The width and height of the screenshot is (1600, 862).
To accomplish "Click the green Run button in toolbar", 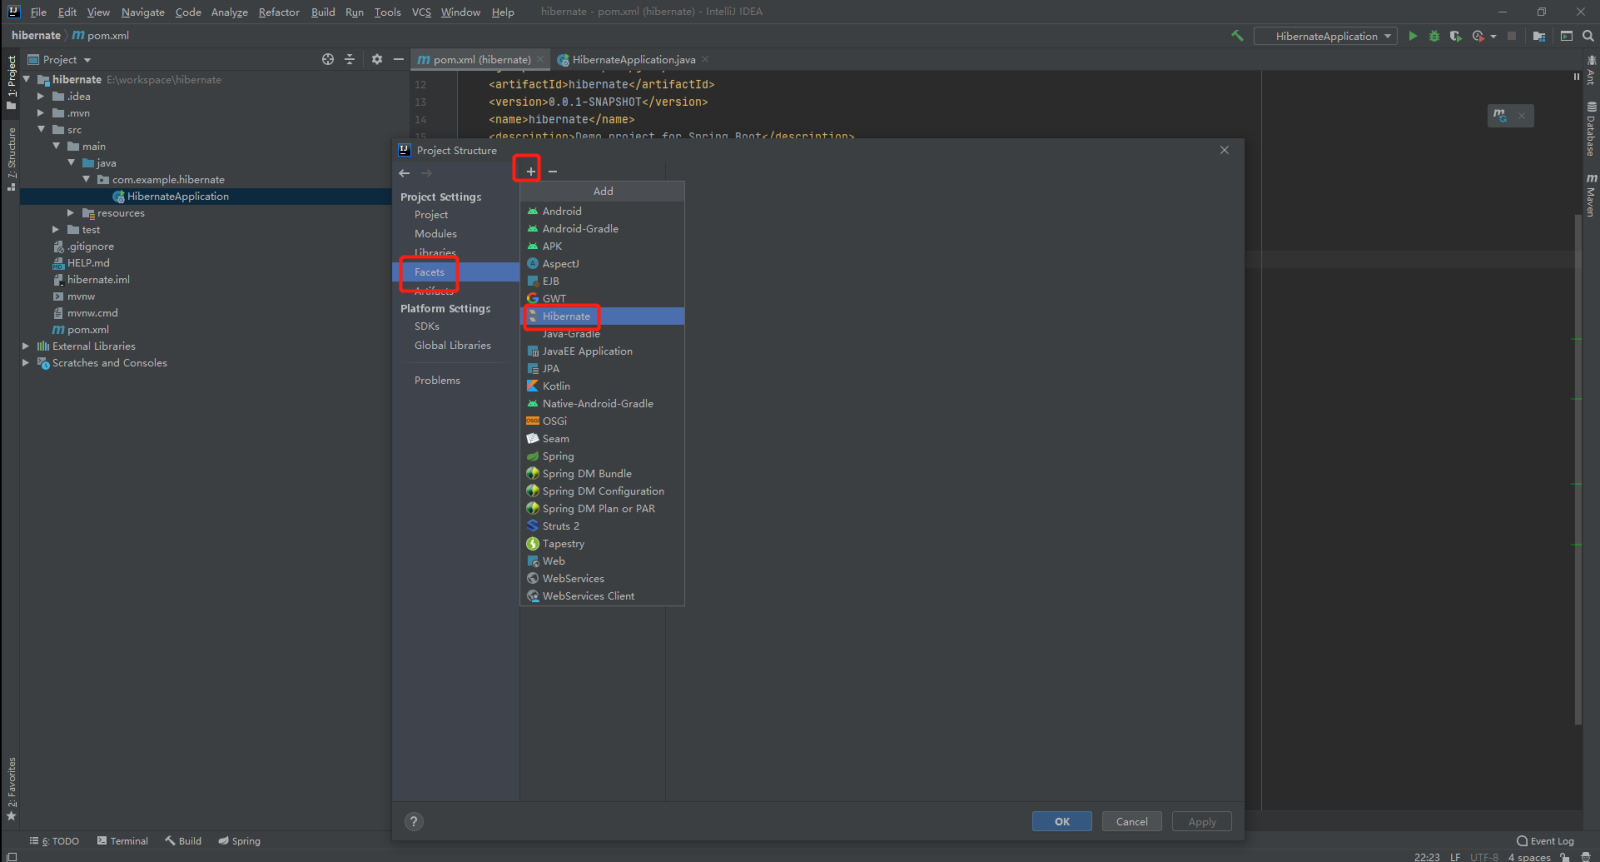I will [x=1412, y=36].
